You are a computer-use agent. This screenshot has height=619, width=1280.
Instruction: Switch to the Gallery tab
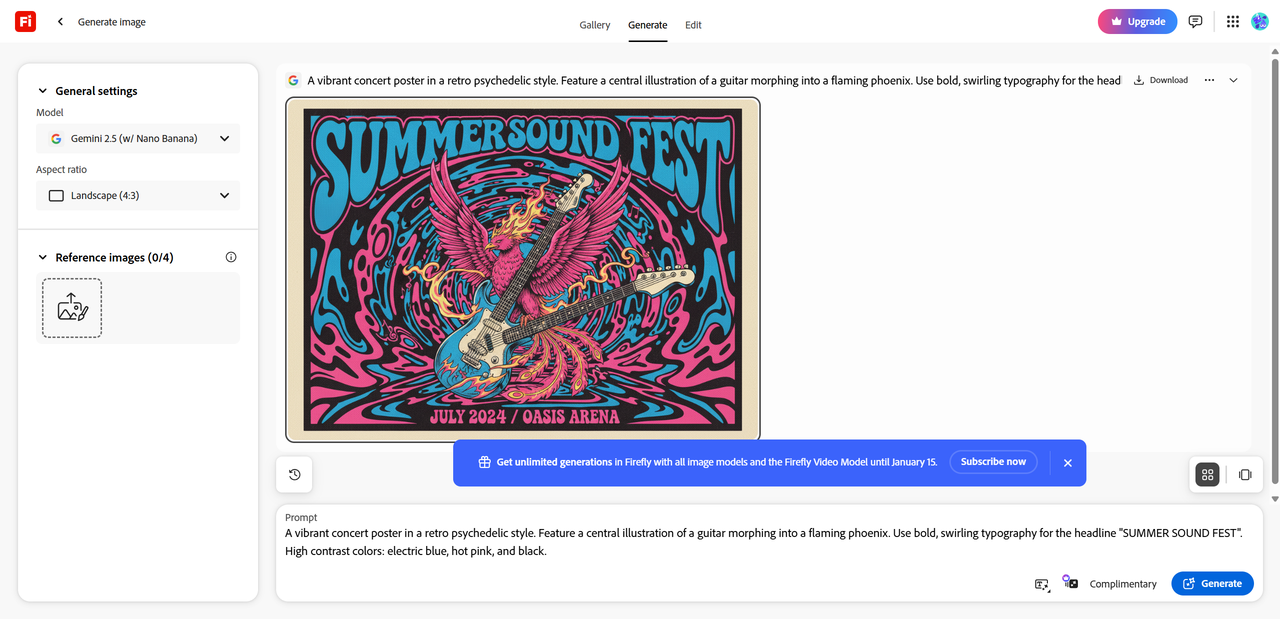coord(595,25)
